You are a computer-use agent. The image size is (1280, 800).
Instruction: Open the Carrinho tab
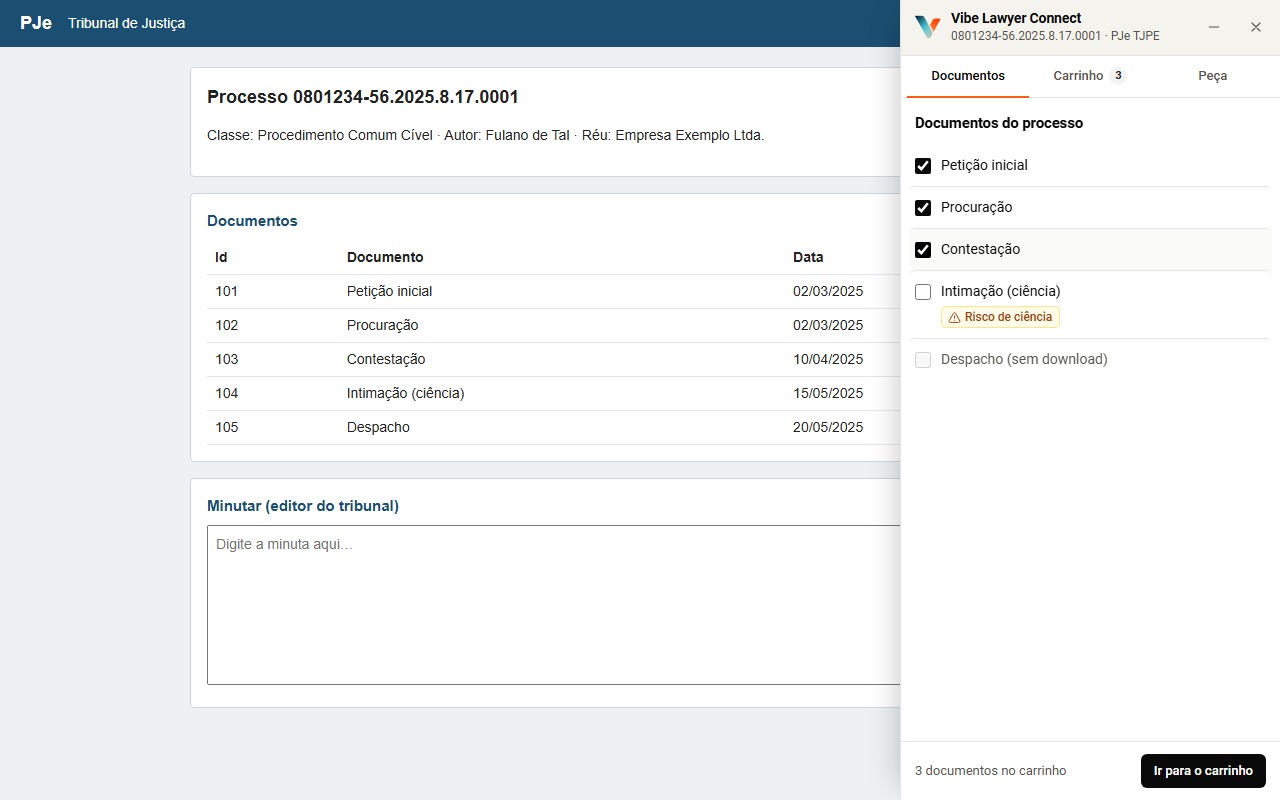click(x=1090, y=76)
